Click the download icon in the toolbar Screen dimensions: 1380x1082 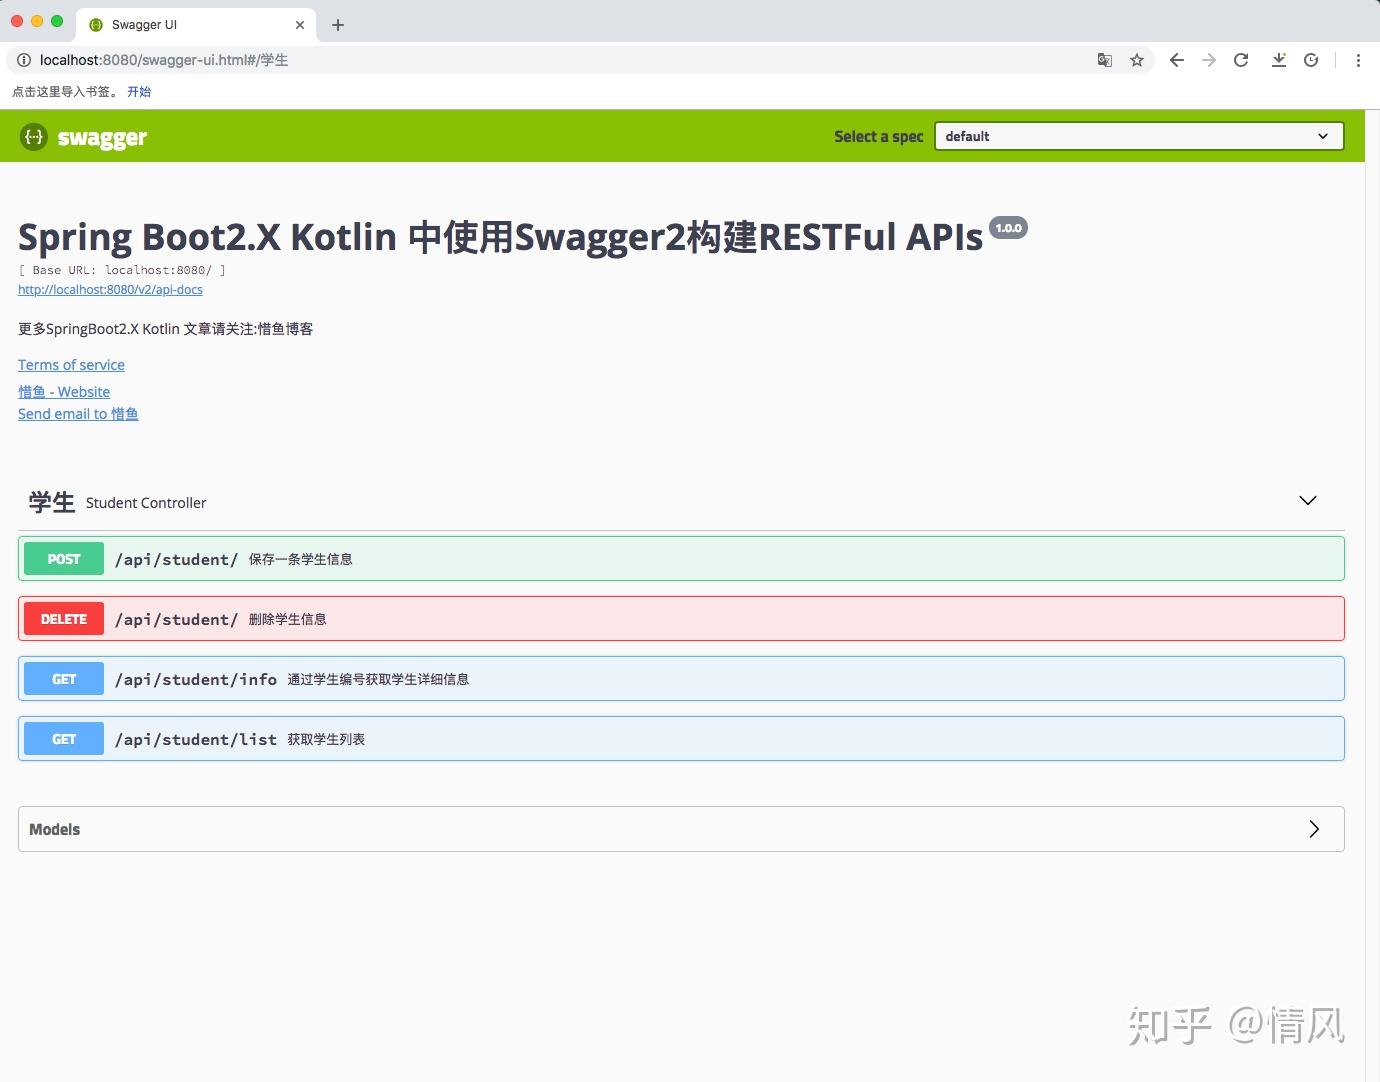[1278, 60]
